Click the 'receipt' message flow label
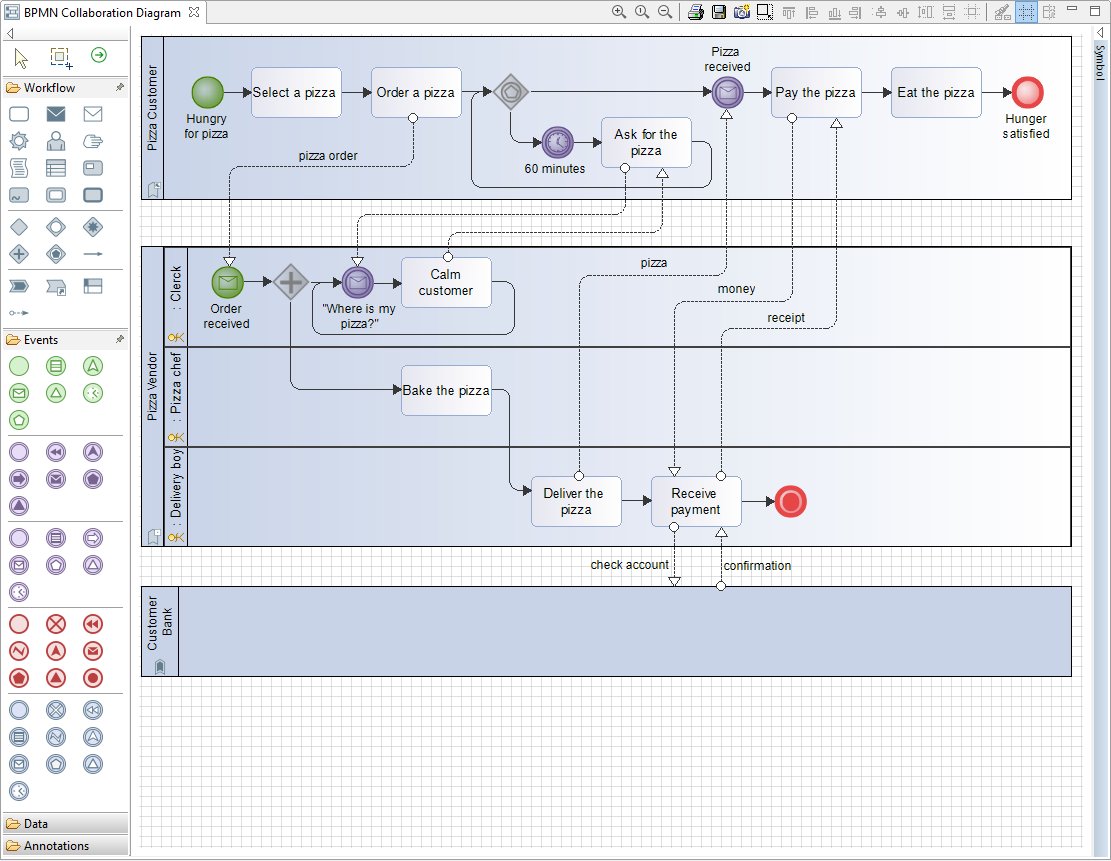Image resolution: width=1111 pixels, height=861 pixels. [x=786, y=317]
